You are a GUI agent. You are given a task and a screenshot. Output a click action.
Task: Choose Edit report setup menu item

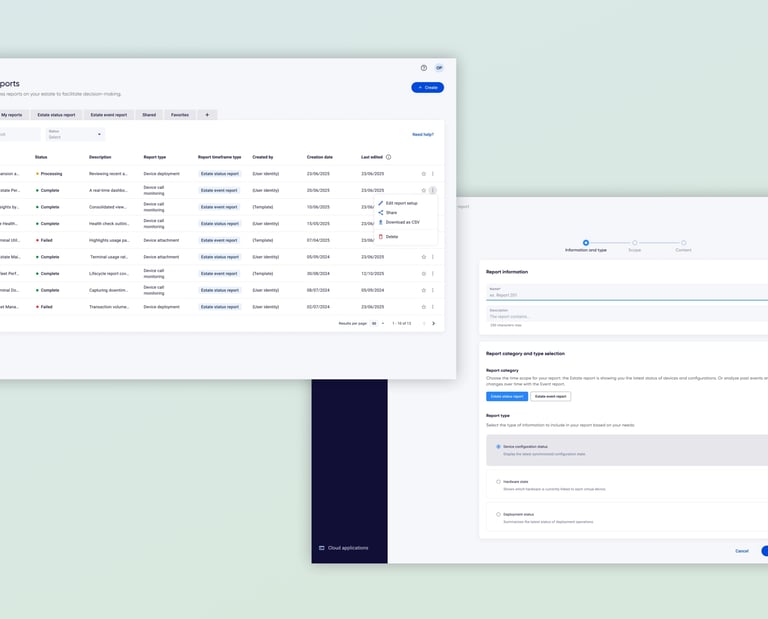406,203
